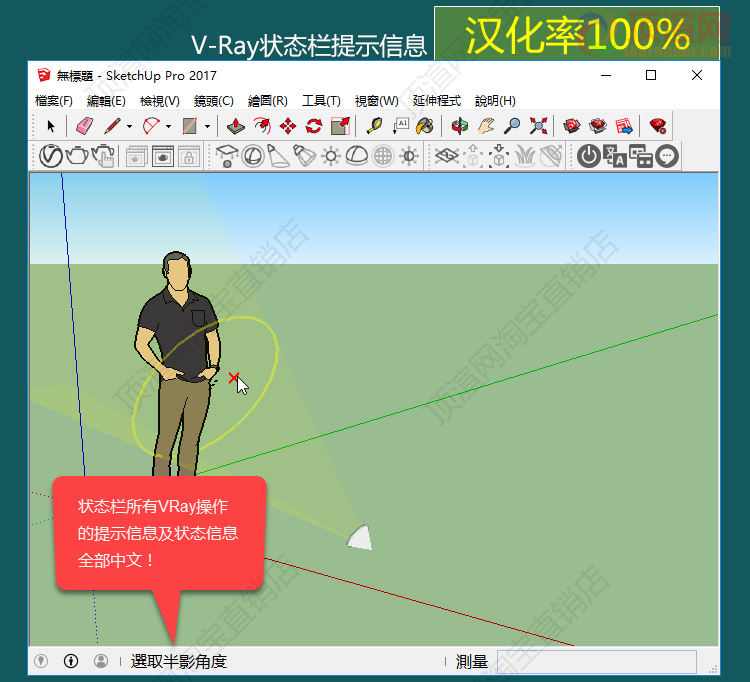
Task: Click the Zoom Extents icon
Action: (538, 126)
